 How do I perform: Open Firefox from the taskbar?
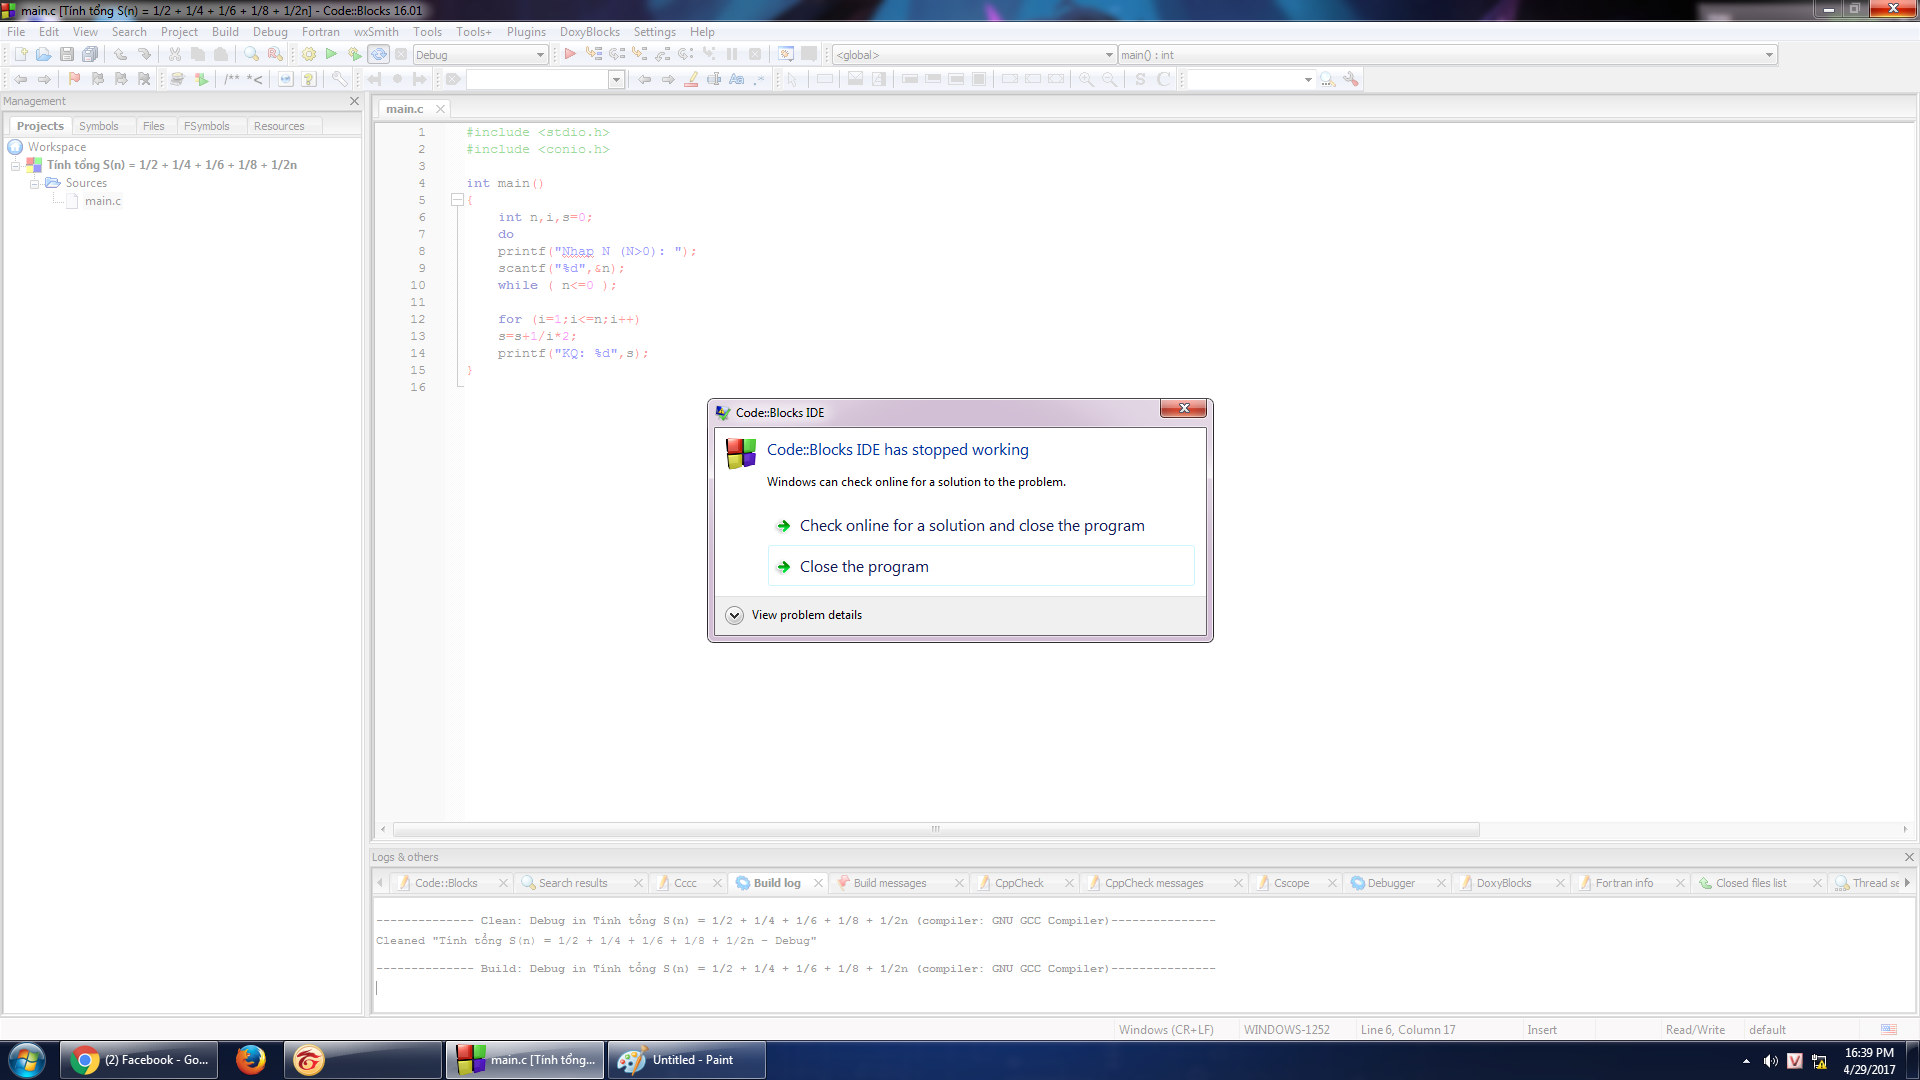click(x=251, y=1060)
